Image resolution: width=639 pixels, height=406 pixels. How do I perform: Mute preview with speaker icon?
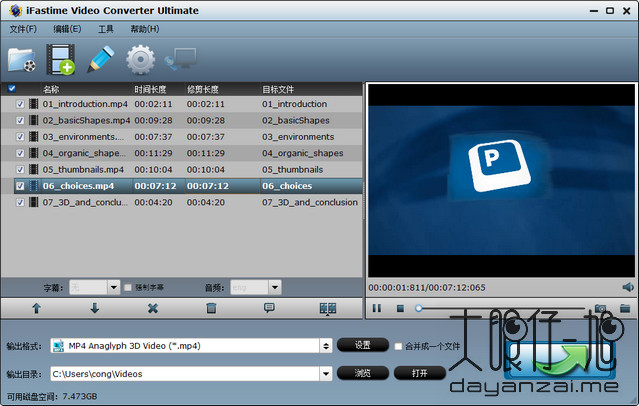[628, 287]
